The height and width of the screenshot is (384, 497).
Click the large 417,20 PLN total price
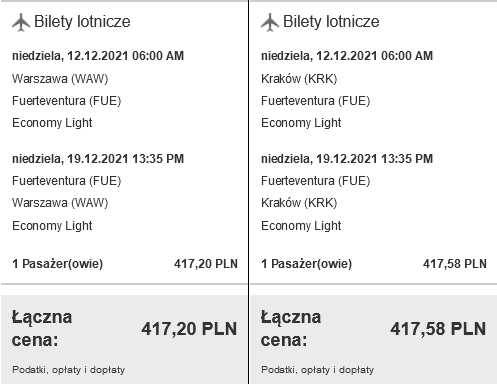(189, 329)
